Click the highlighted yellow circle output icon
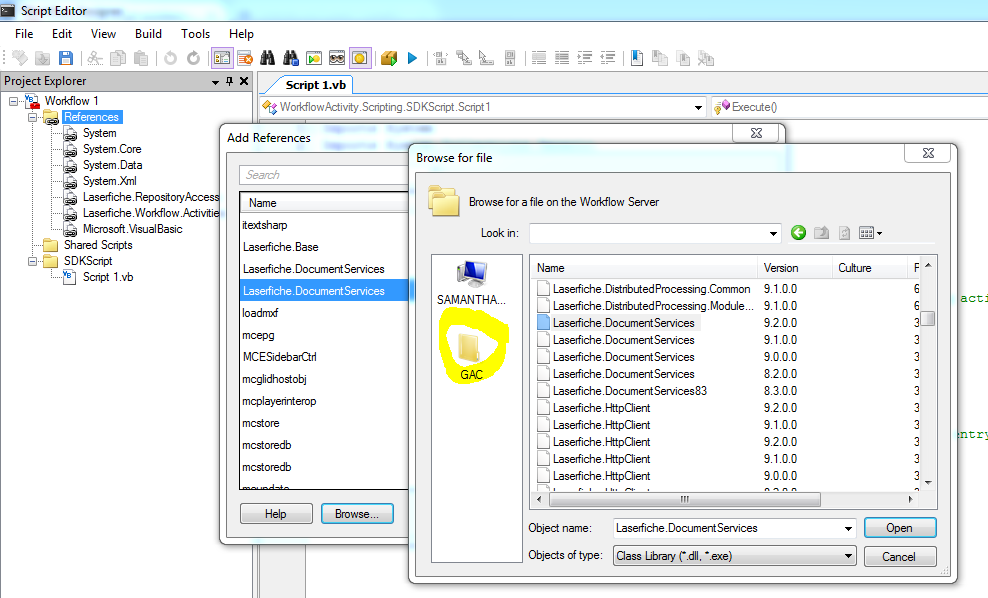The width and height of the screenshot is (988, 598). tap(360, 58)
